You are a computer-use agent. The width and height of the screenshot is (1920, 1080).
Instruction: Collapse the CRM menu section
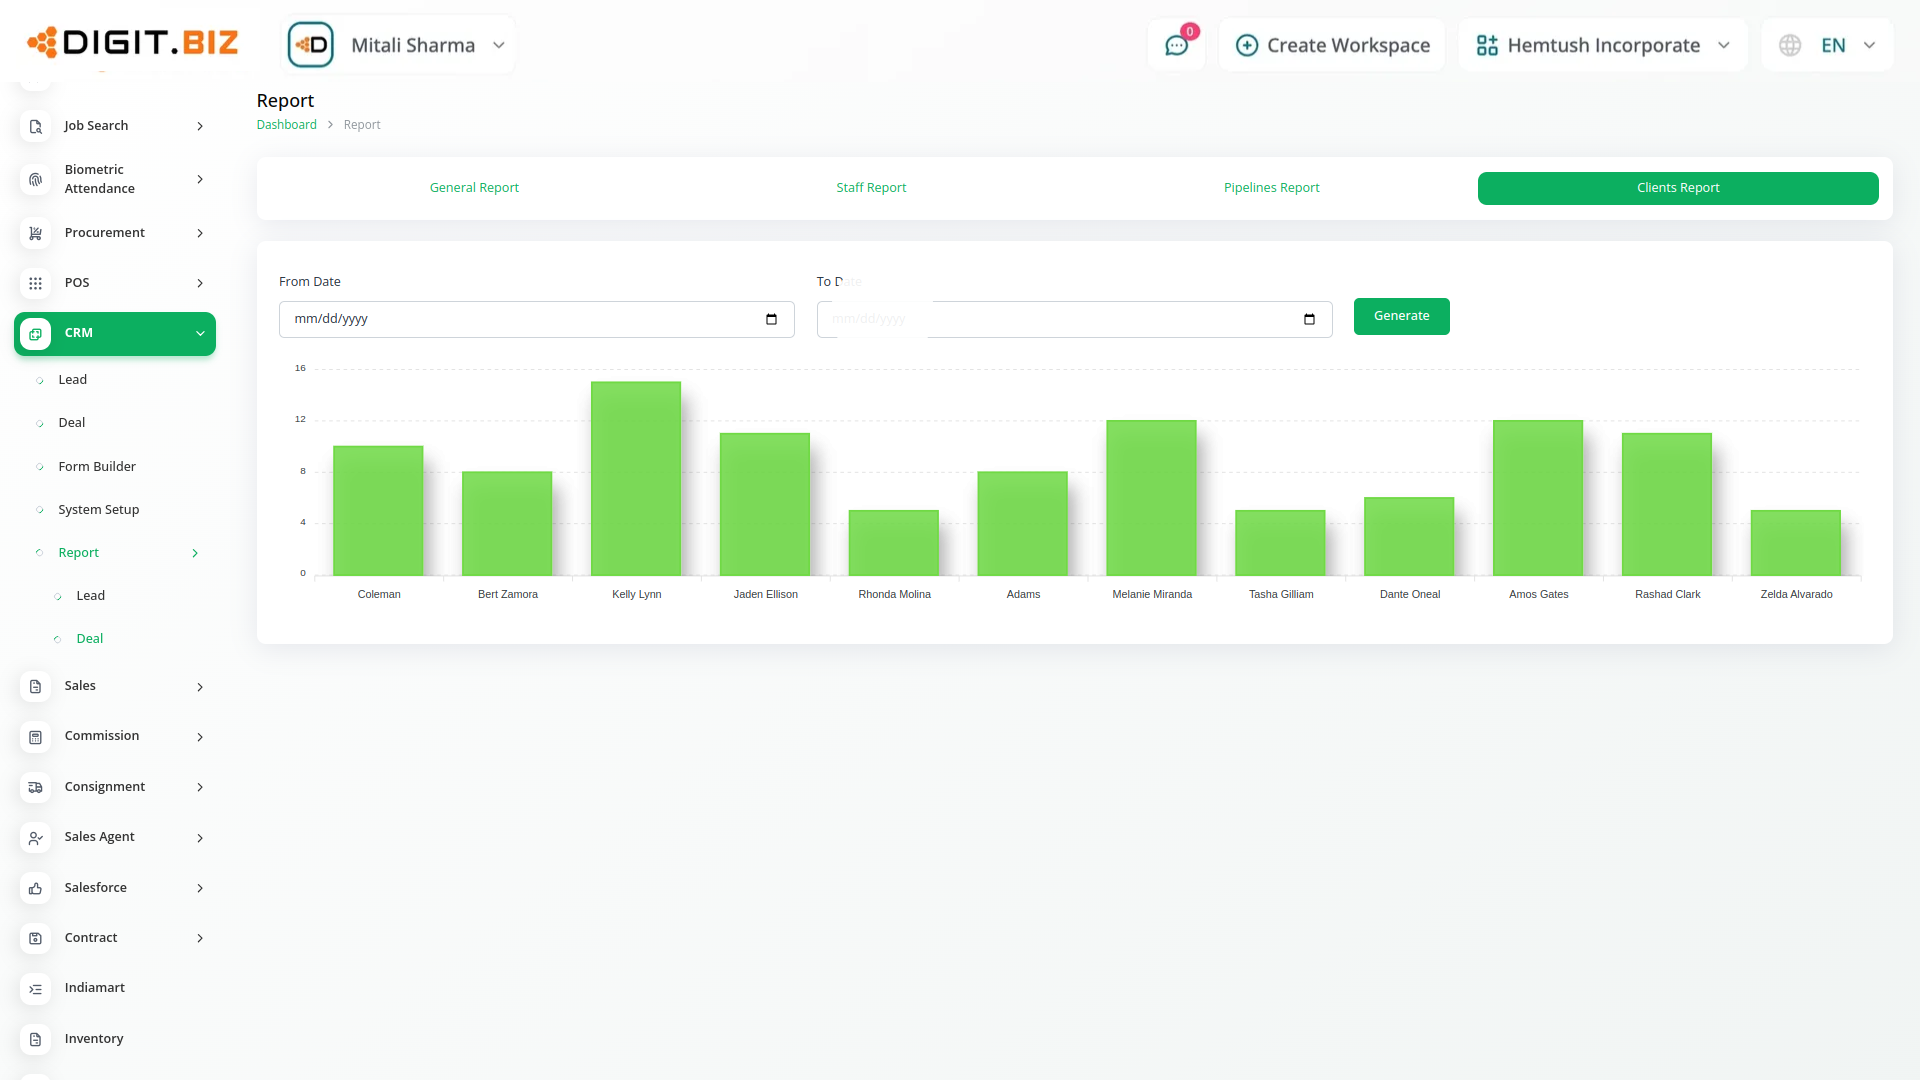click(200, 334)
